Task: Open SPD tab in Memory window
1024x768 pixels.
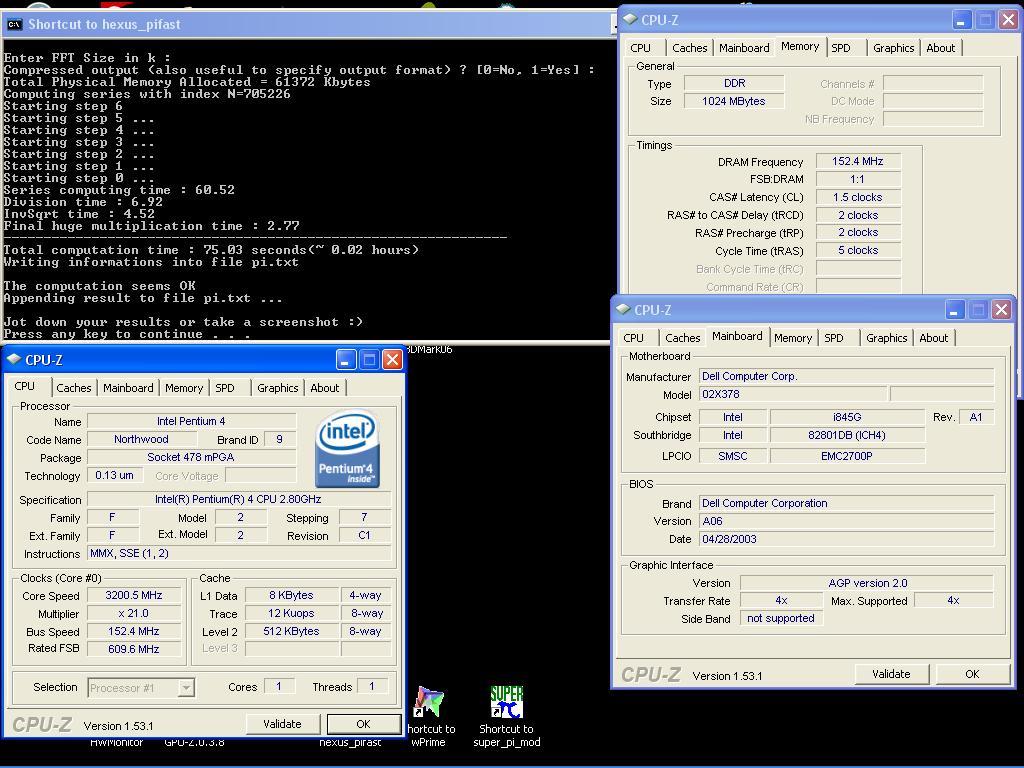Action: point(841,48)
